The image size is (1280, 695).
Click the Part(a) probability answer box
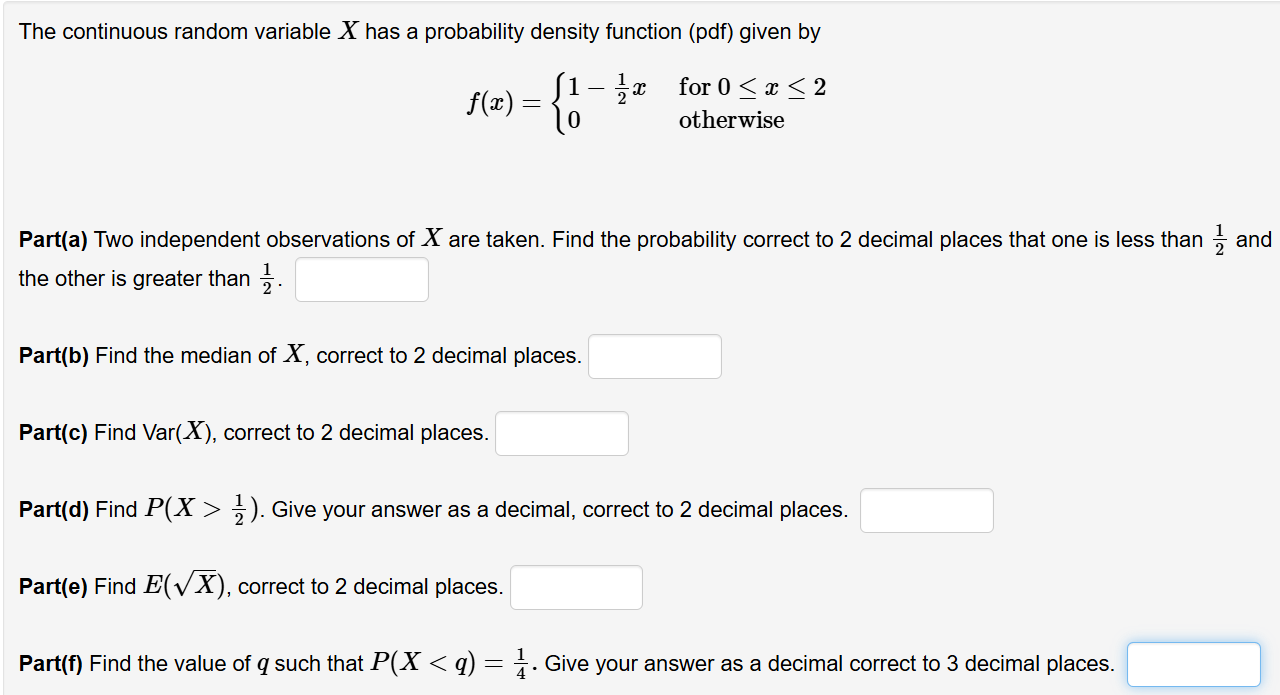(x=361, y=279)
